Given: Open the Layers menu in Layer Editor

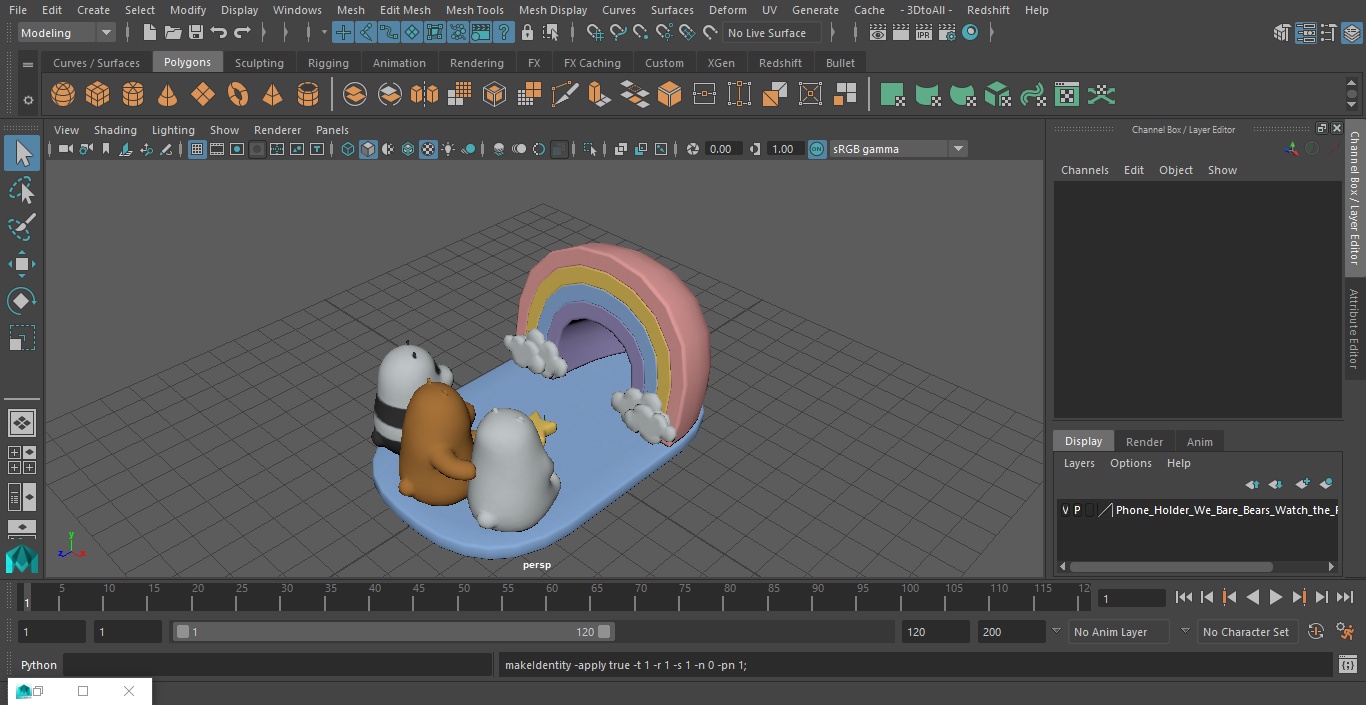Looking at the screenshot, I should point(1078,463).
